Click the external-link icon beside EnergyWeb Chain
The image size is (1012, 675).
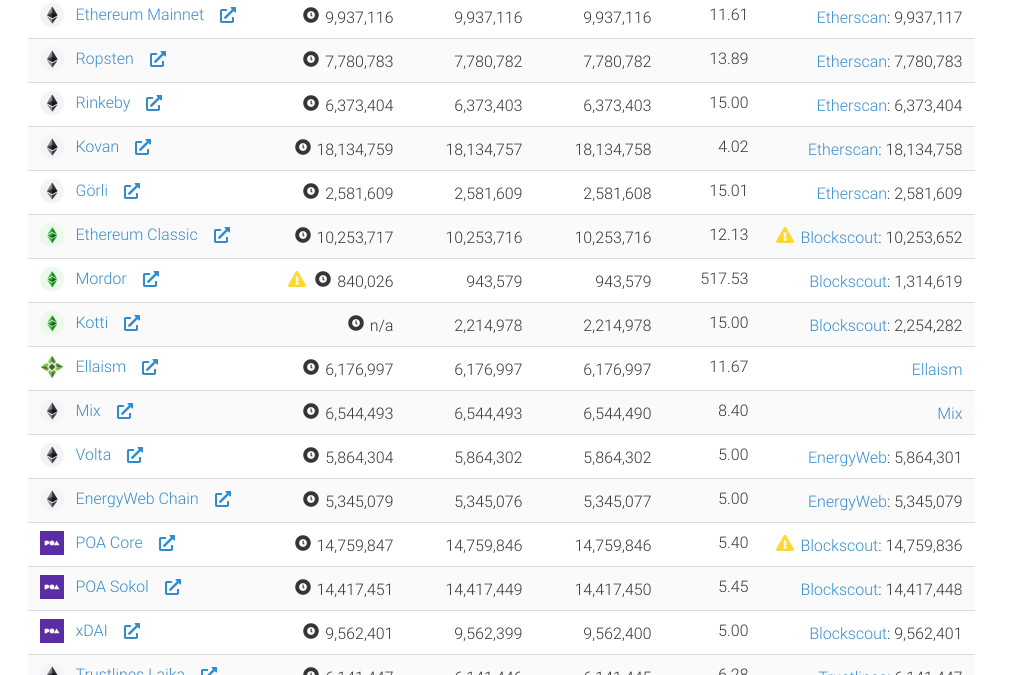pos(222,499)
